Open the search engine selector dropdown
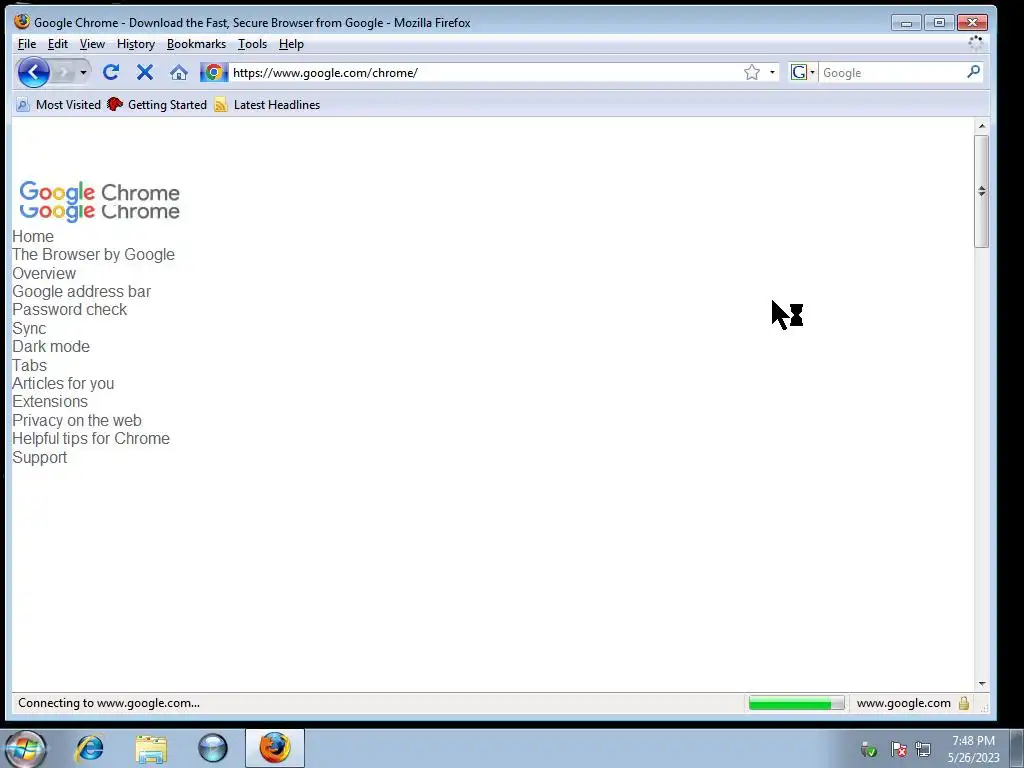Viewport: 1024px width, 768px height. pos(803,72)
